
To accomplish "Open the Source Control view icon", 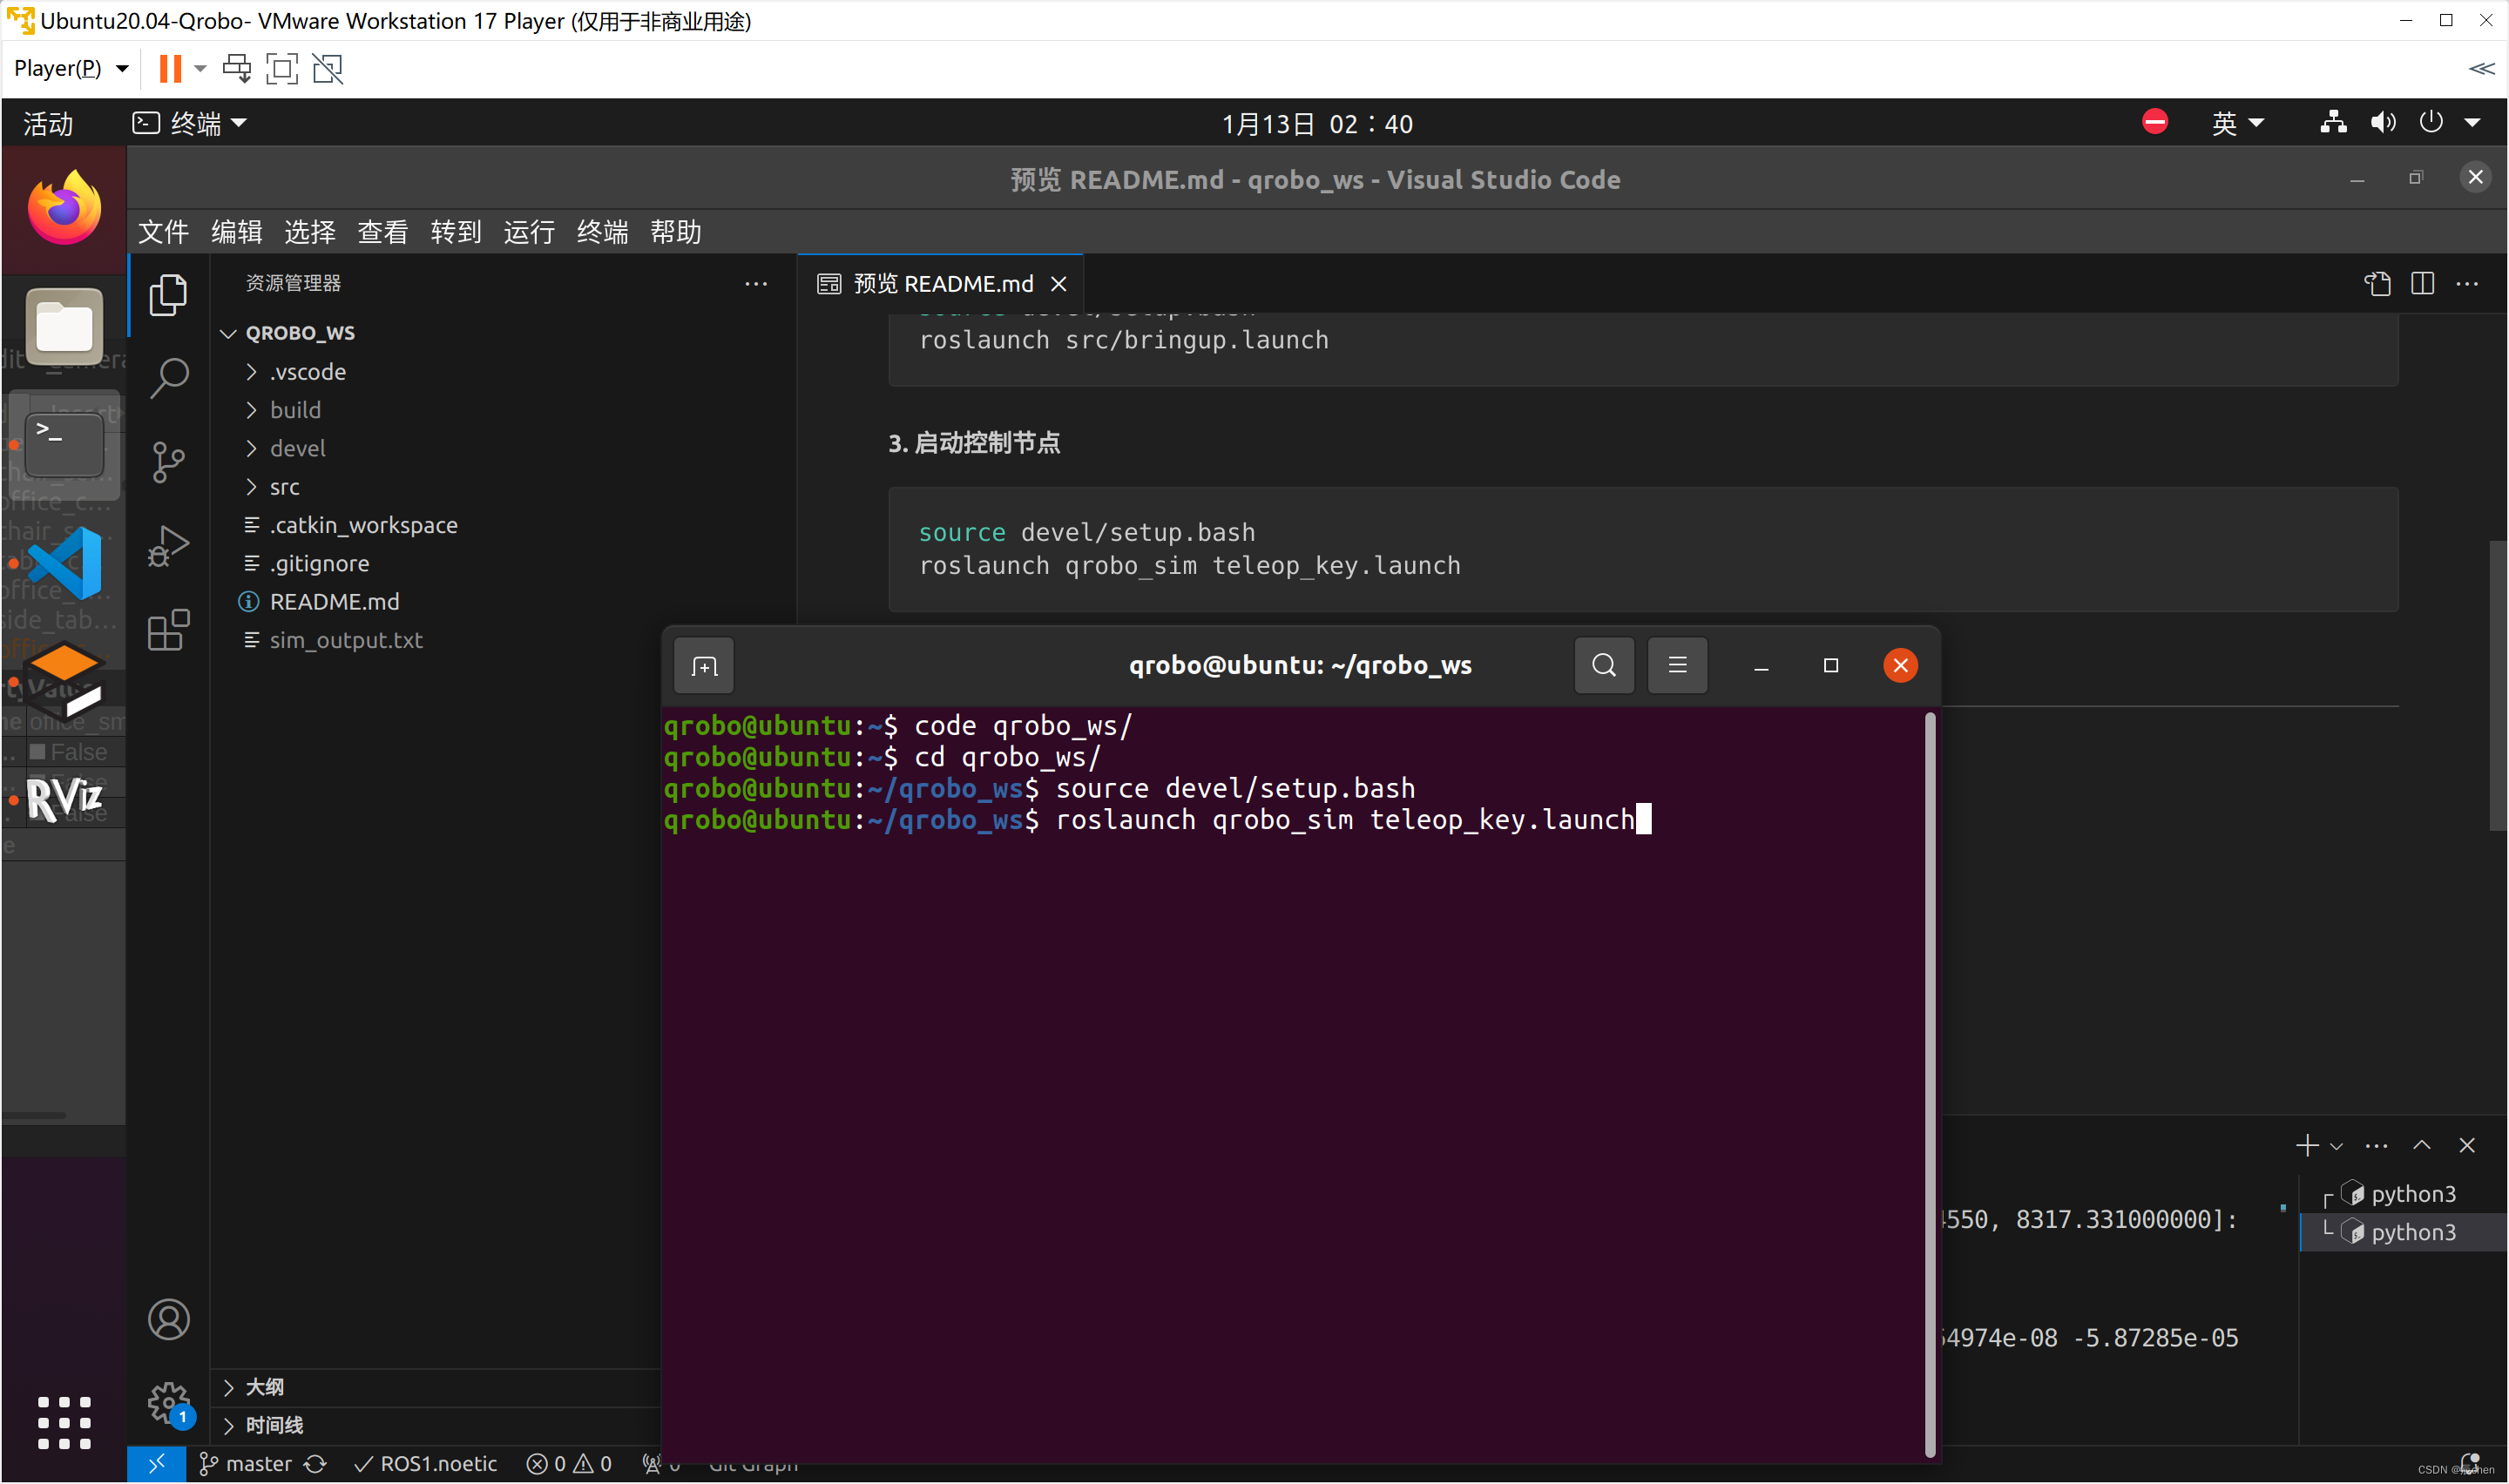I will [x=168, y=462].
